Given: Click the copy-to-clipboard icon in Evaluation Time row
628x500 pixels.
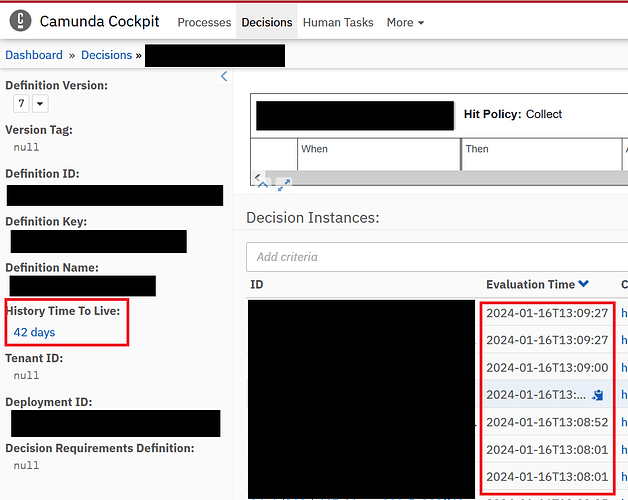Looking at the screenshot, I should coord(598,395).
